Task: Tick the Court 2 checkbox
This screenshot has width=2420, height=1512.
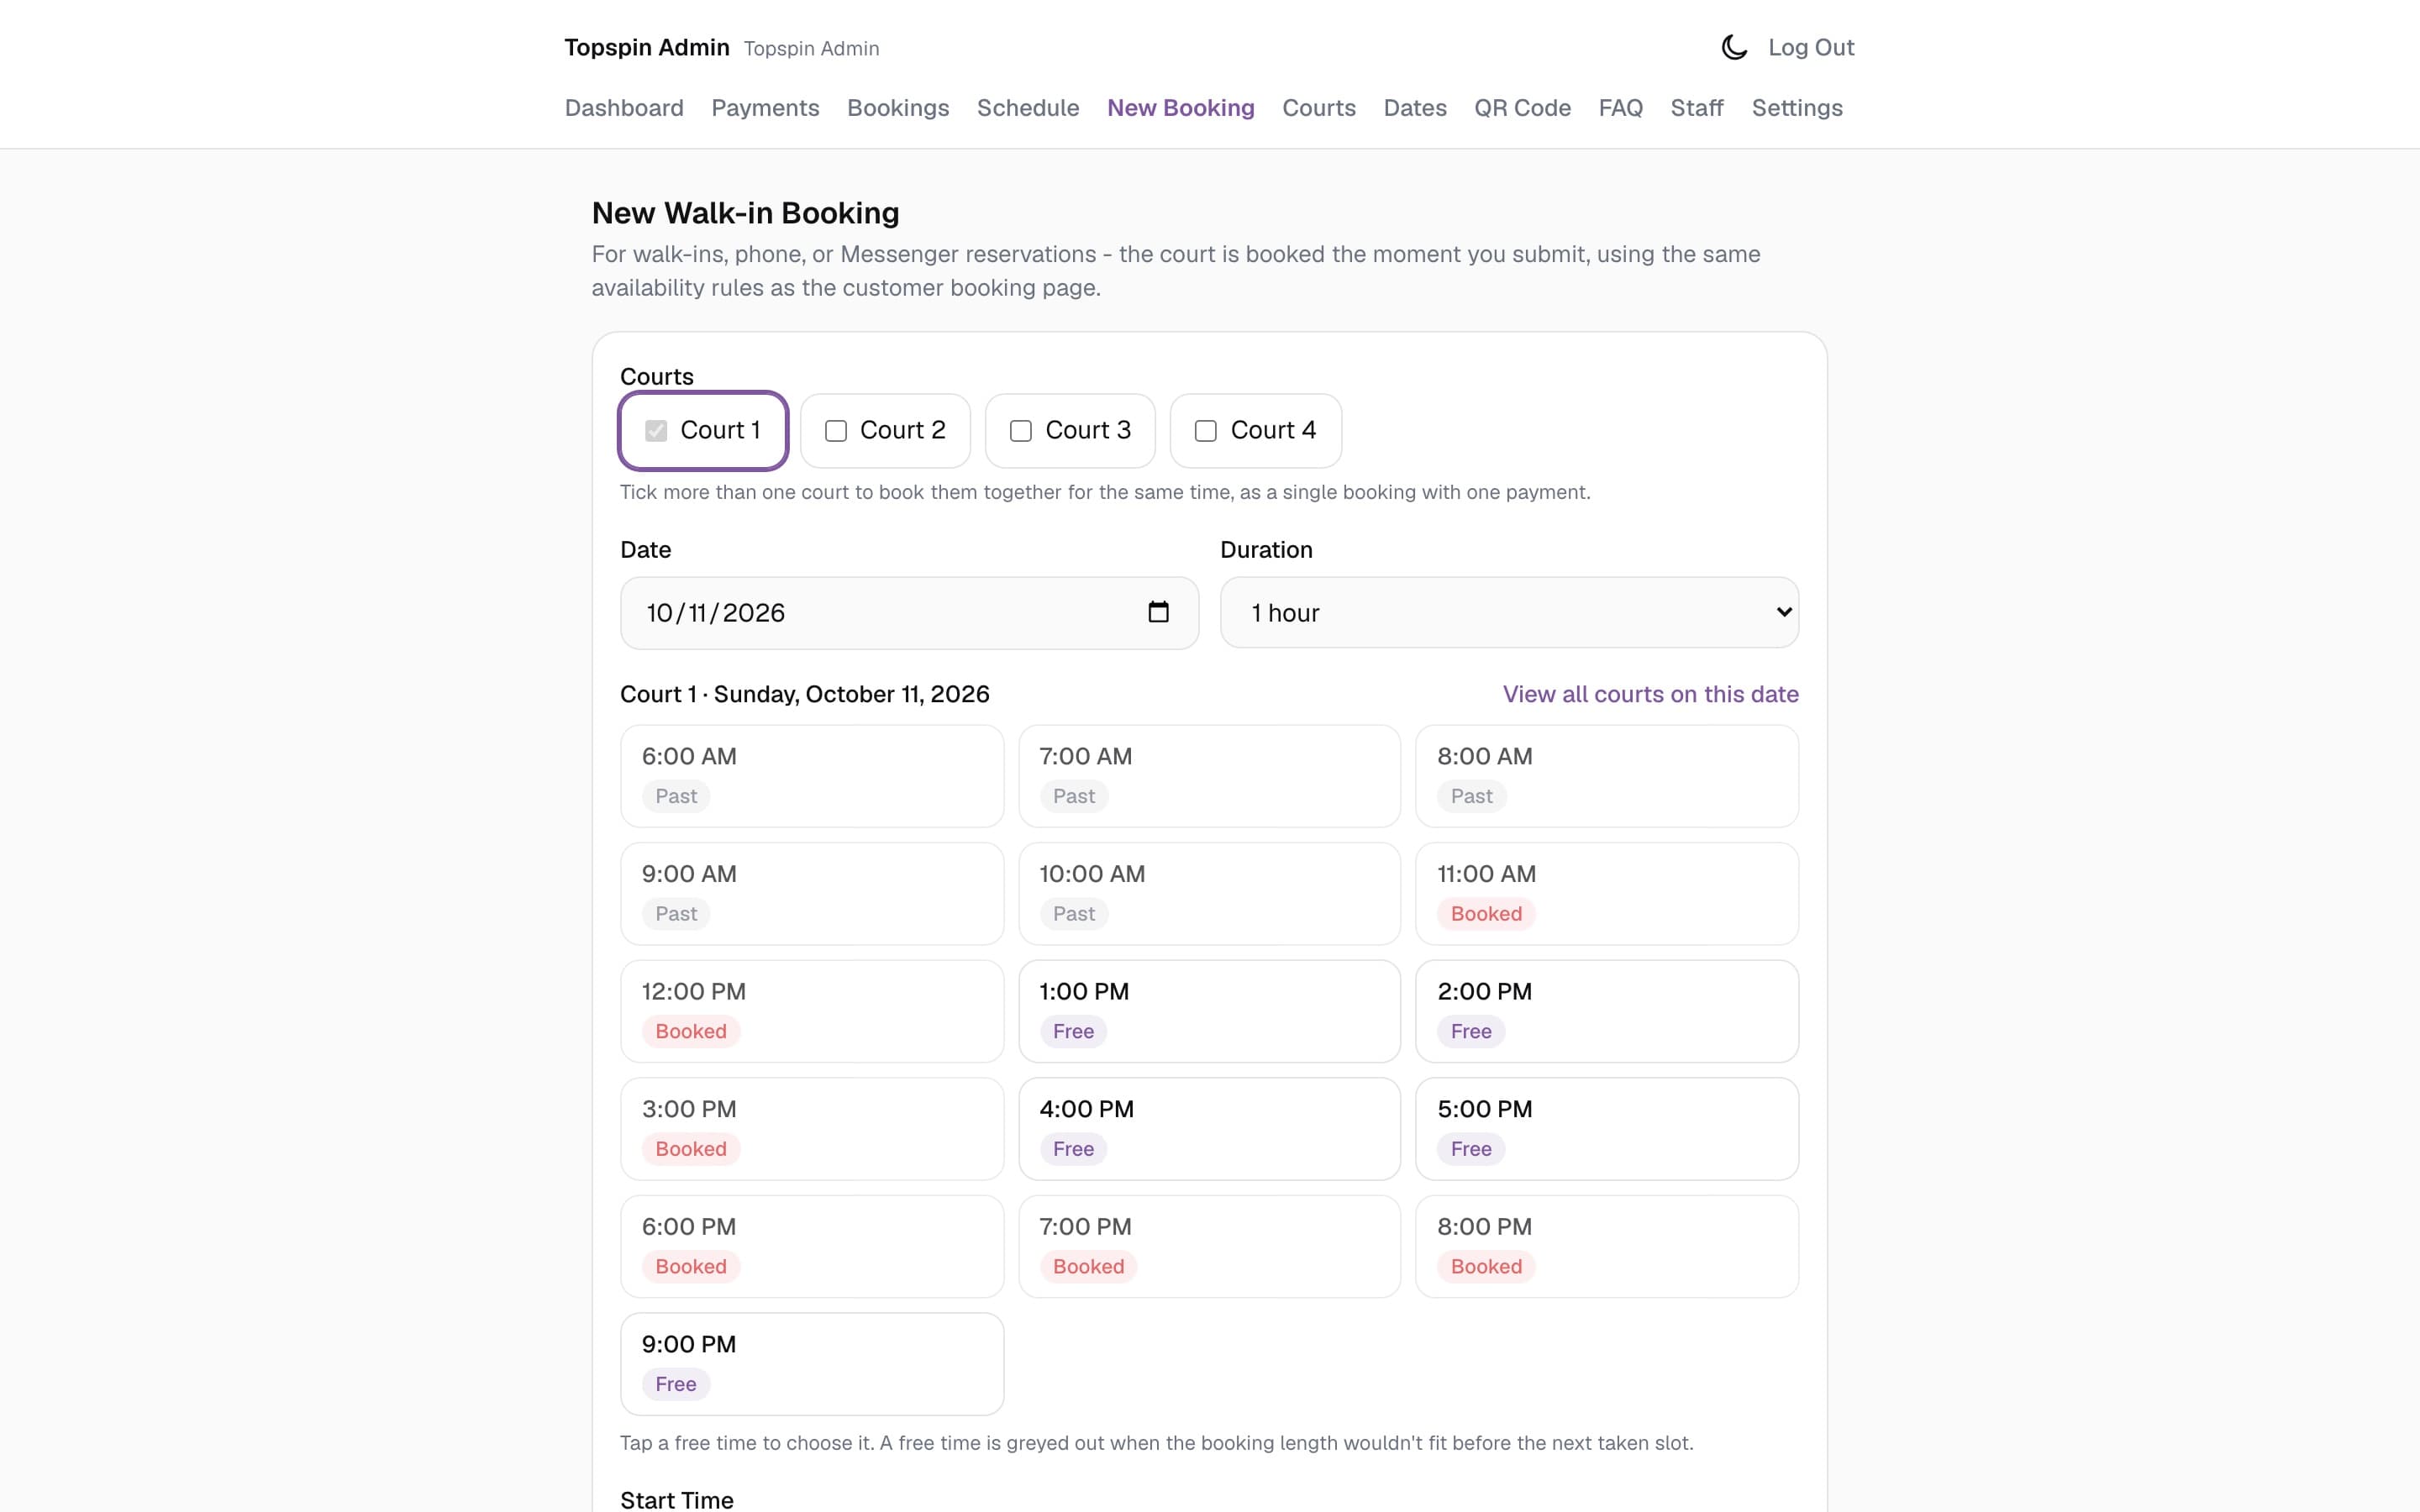Action: pyautogui.click(x=836, y=431)
